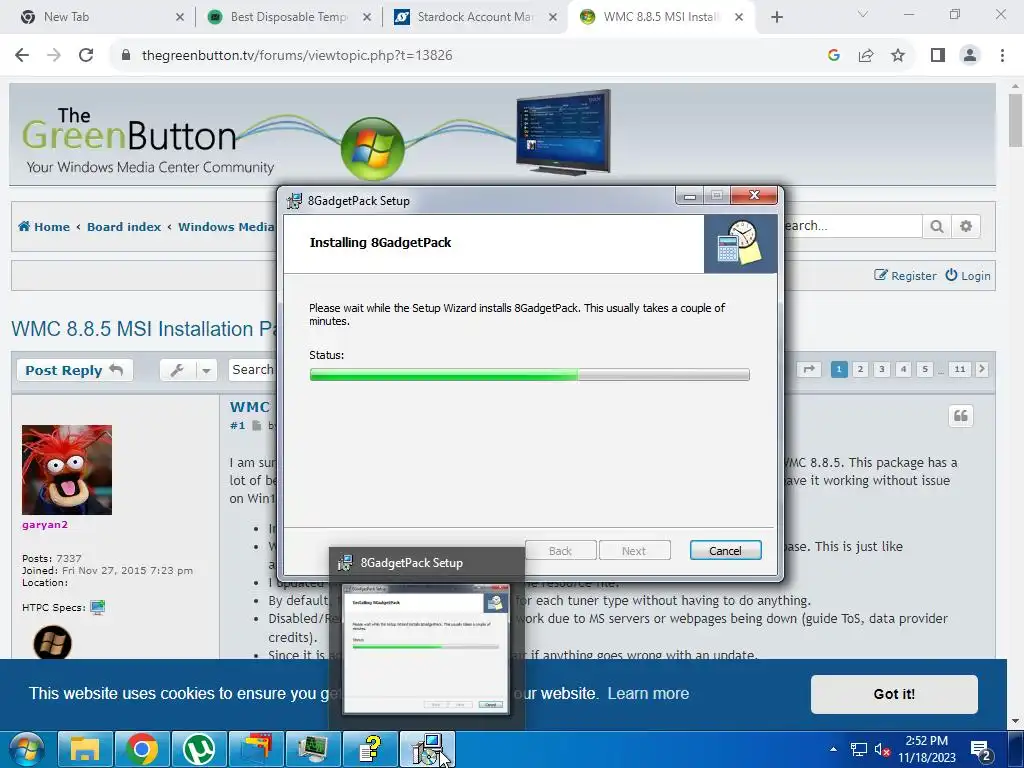Open Chrome from the taskbar

(x=142, y=749)
